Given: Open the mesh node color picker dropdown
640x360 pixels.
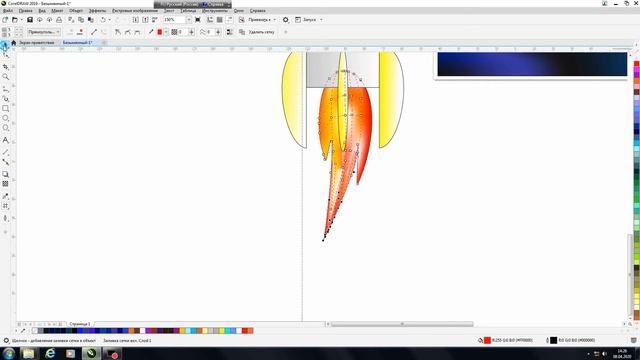Looking at the screenshot, I should pyautogui.click(x=166, y=32).
